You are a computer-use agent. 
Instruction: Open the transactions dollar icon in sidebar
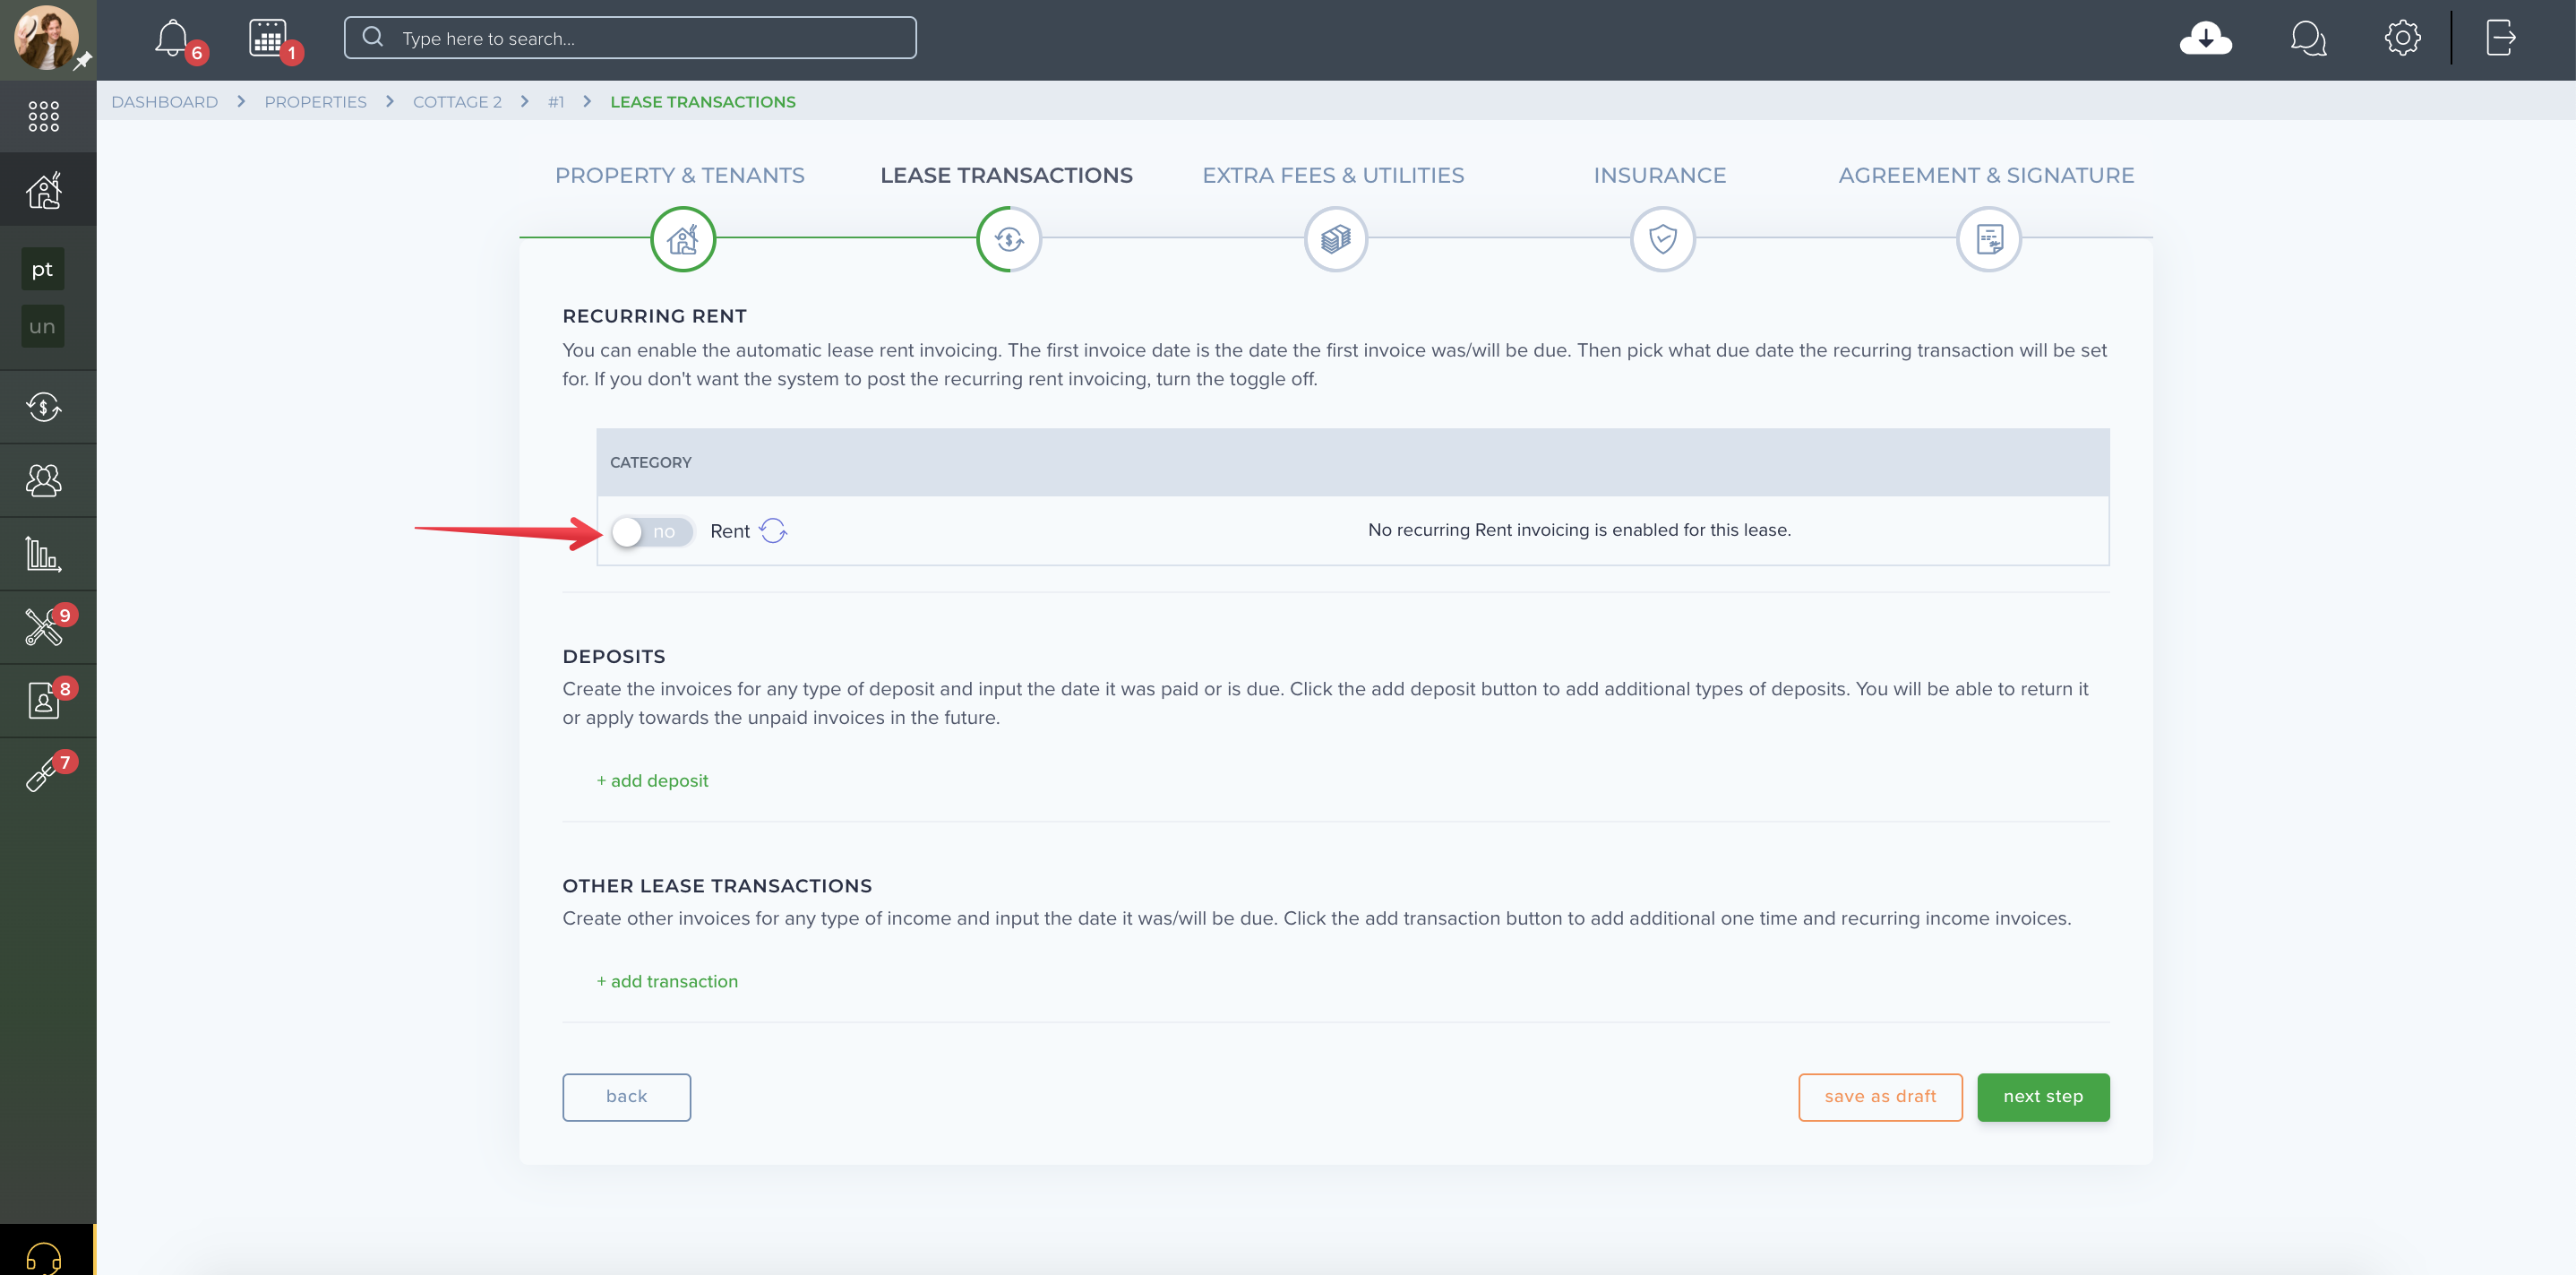tap(44, 407)
